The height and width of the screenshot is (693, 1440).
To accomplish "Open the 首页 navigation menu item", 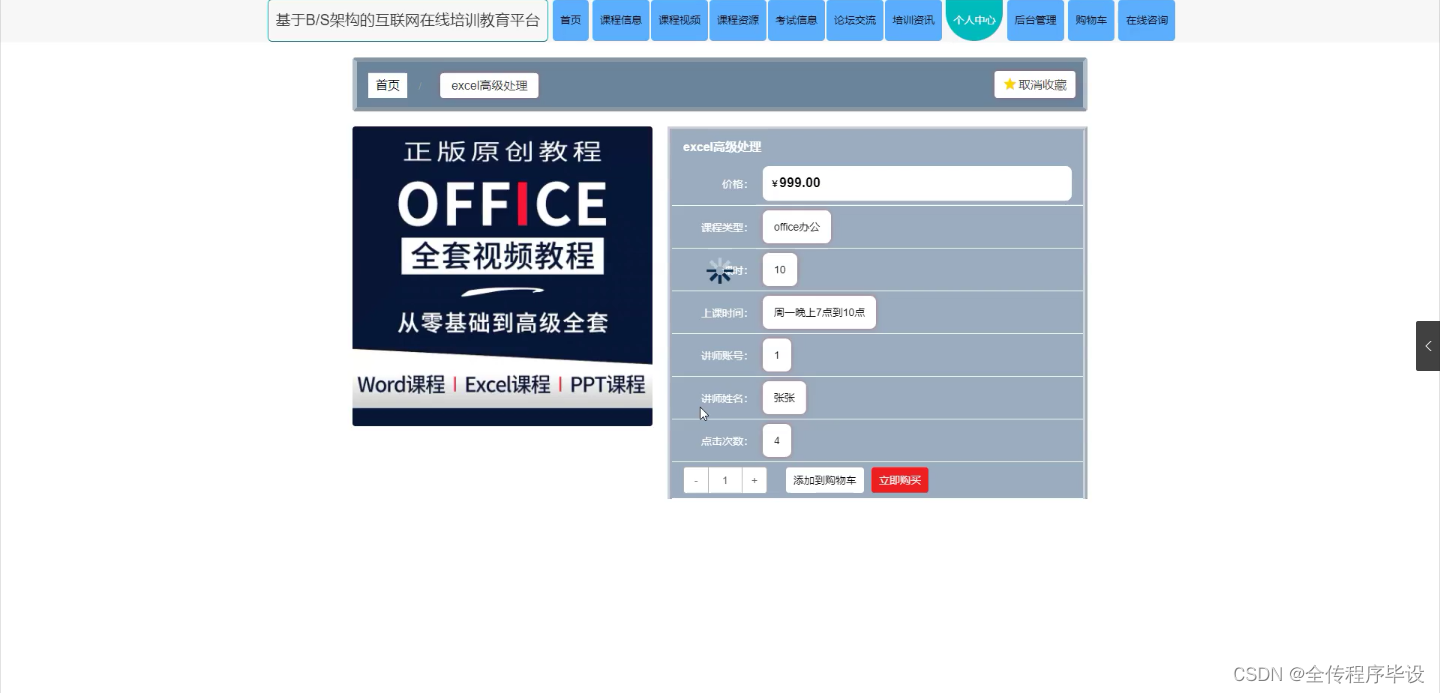I will (571, 20).
